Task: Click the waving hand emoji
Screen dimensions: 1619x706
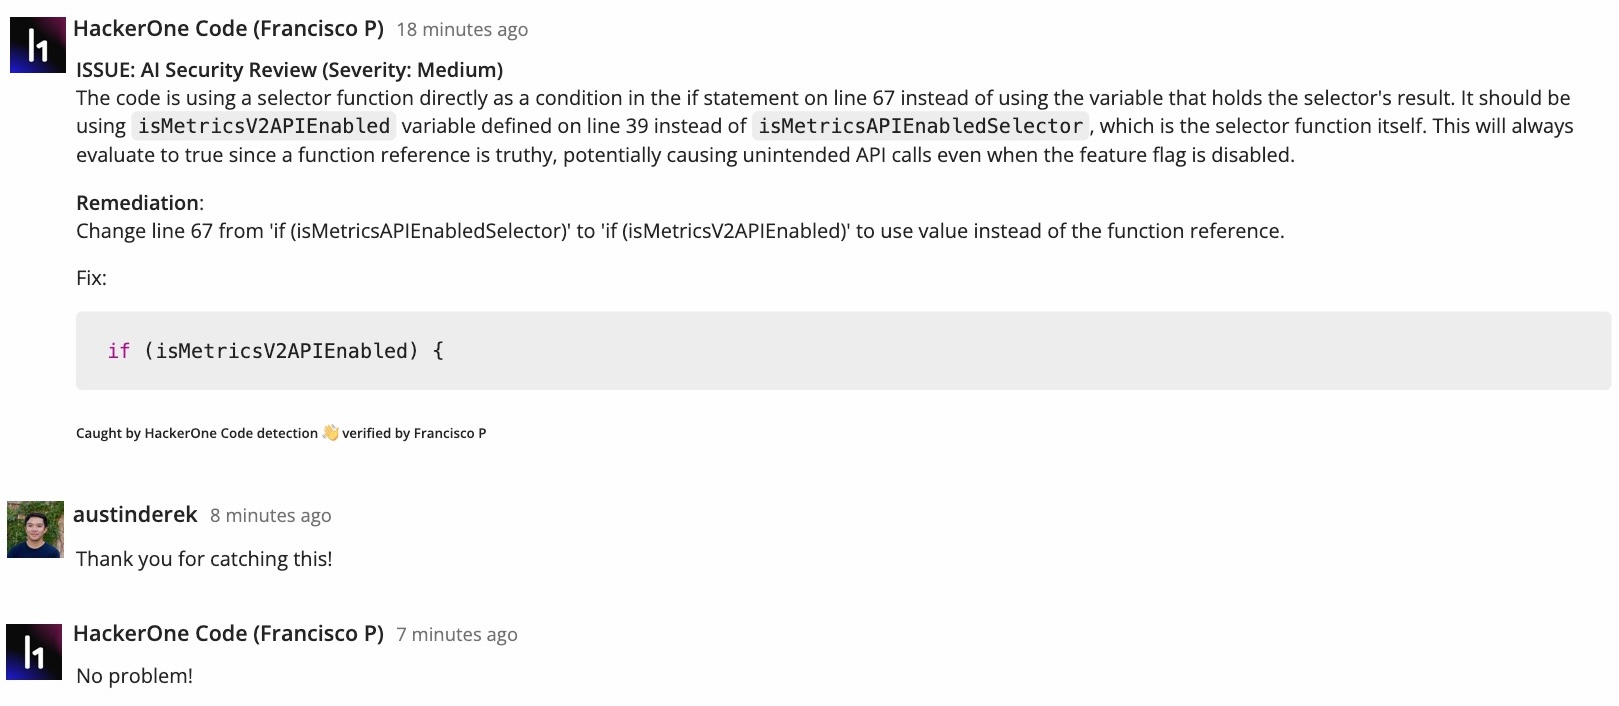Action: tap(330, 433)
